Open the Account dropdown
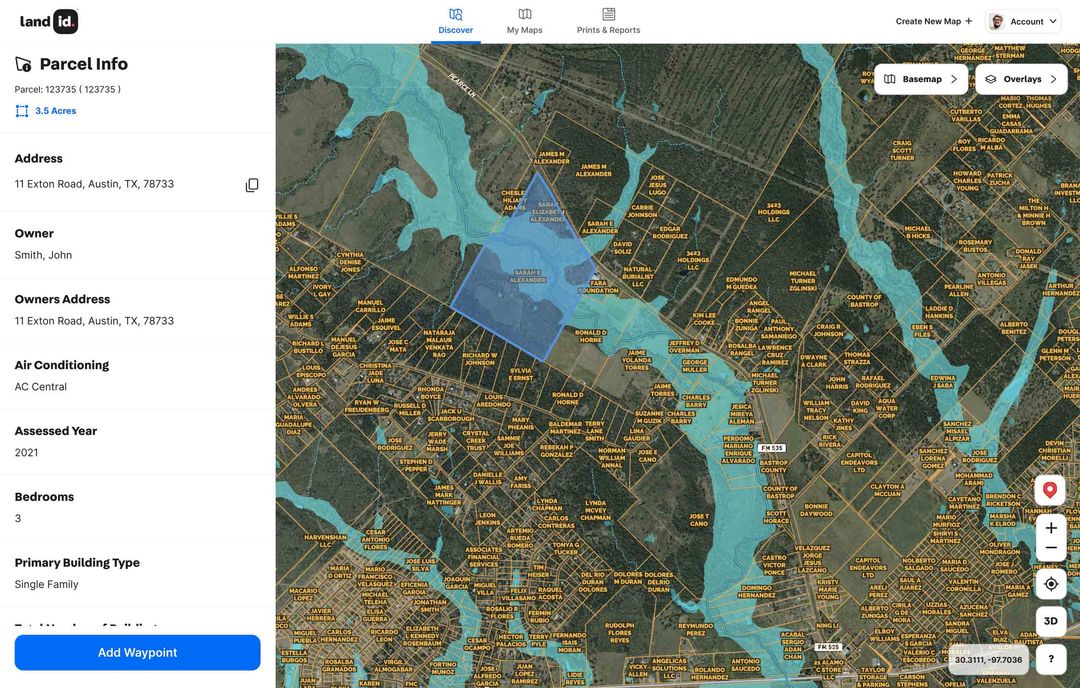 pos(1023,20)
